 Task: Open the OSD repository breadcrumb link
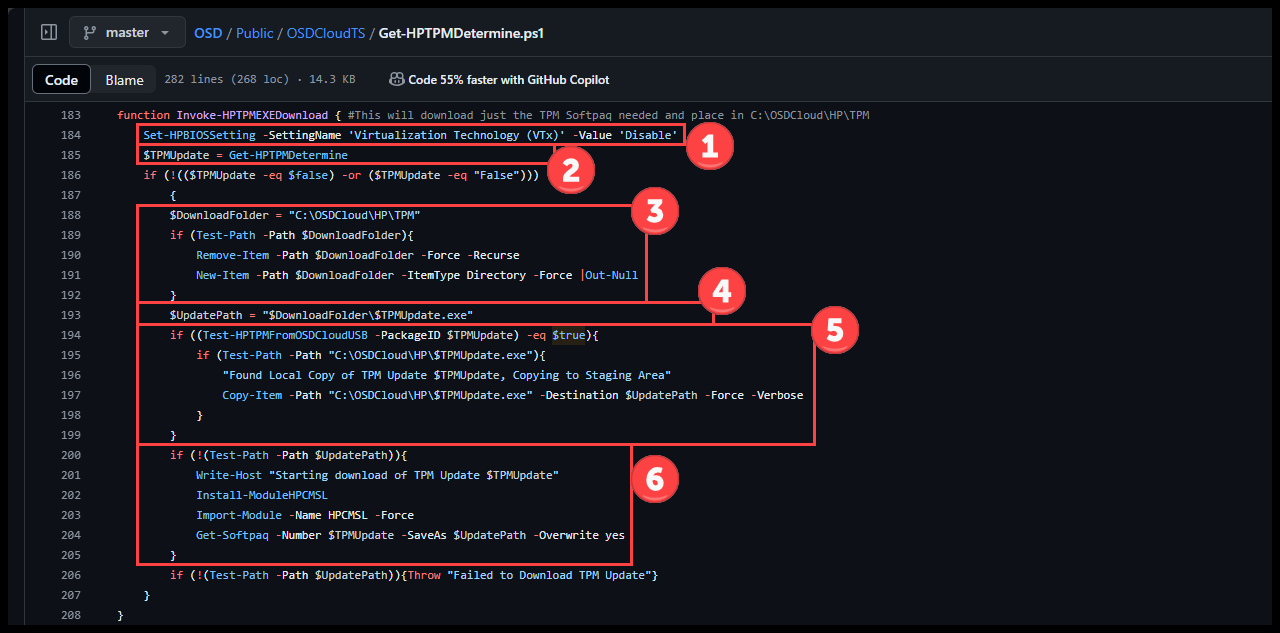coord(207,32)
